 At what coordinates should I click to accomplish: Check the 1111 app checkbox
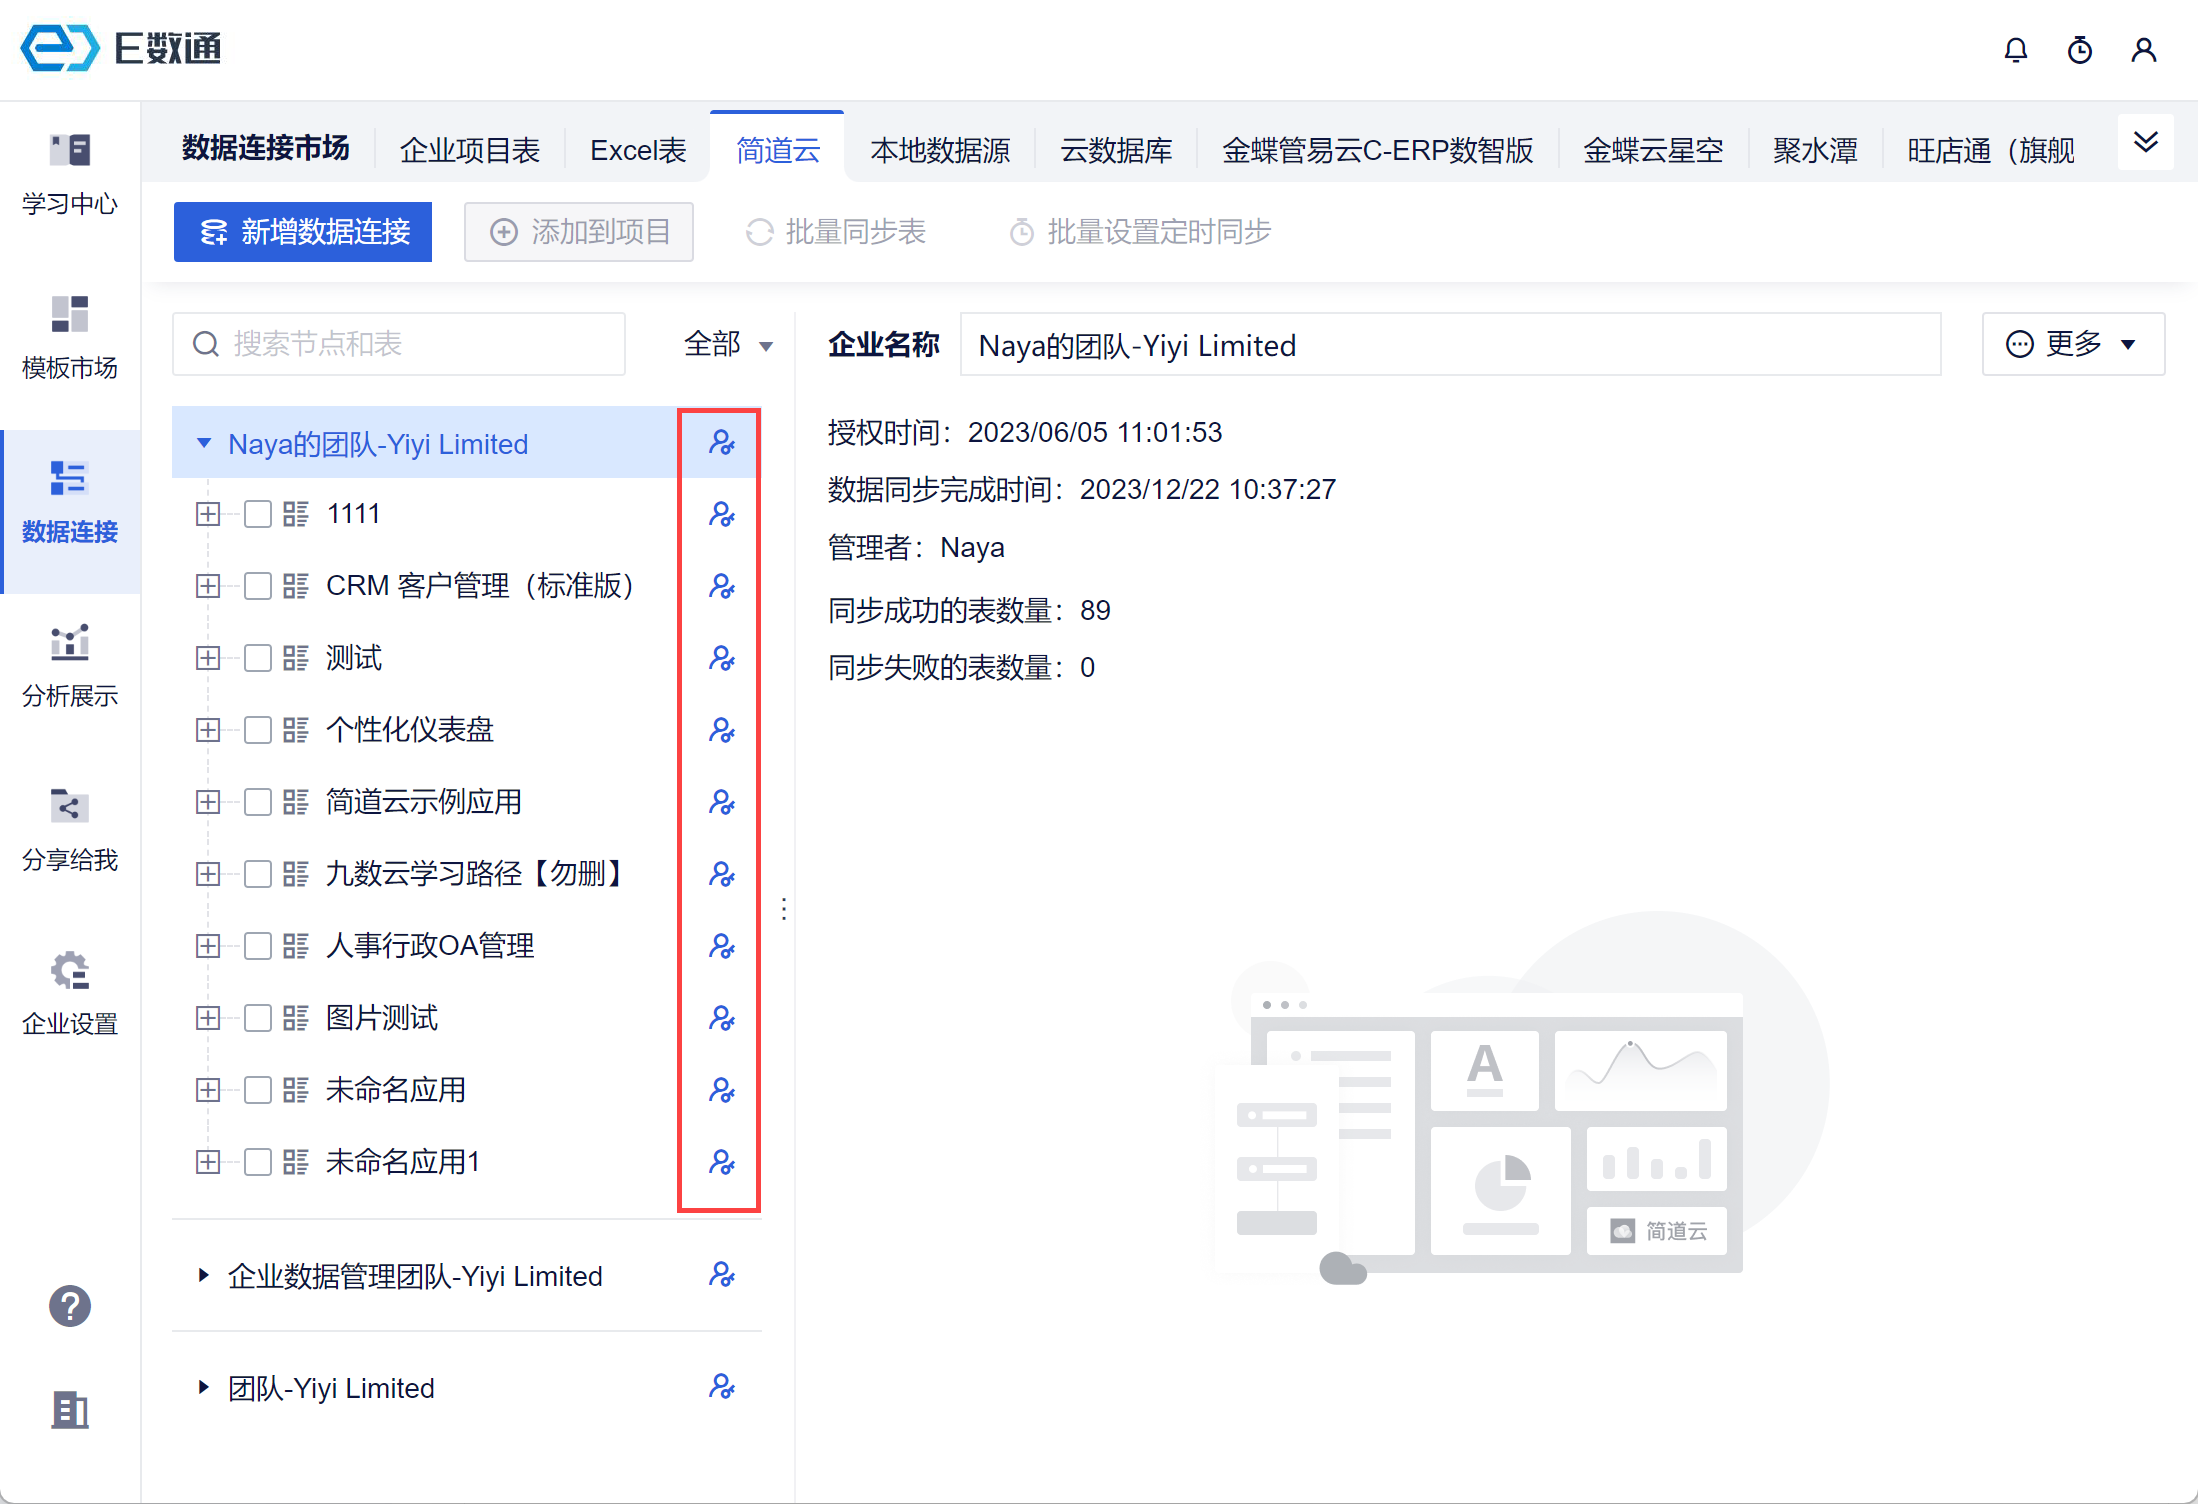tap(258, 514)
